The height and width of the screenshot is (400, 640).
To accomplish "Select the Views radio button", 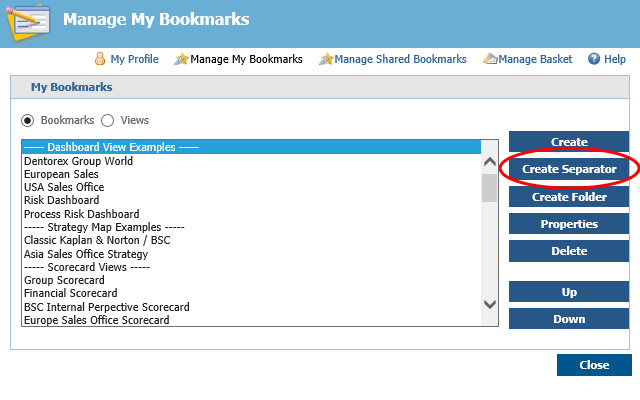I will pos(108,120).
